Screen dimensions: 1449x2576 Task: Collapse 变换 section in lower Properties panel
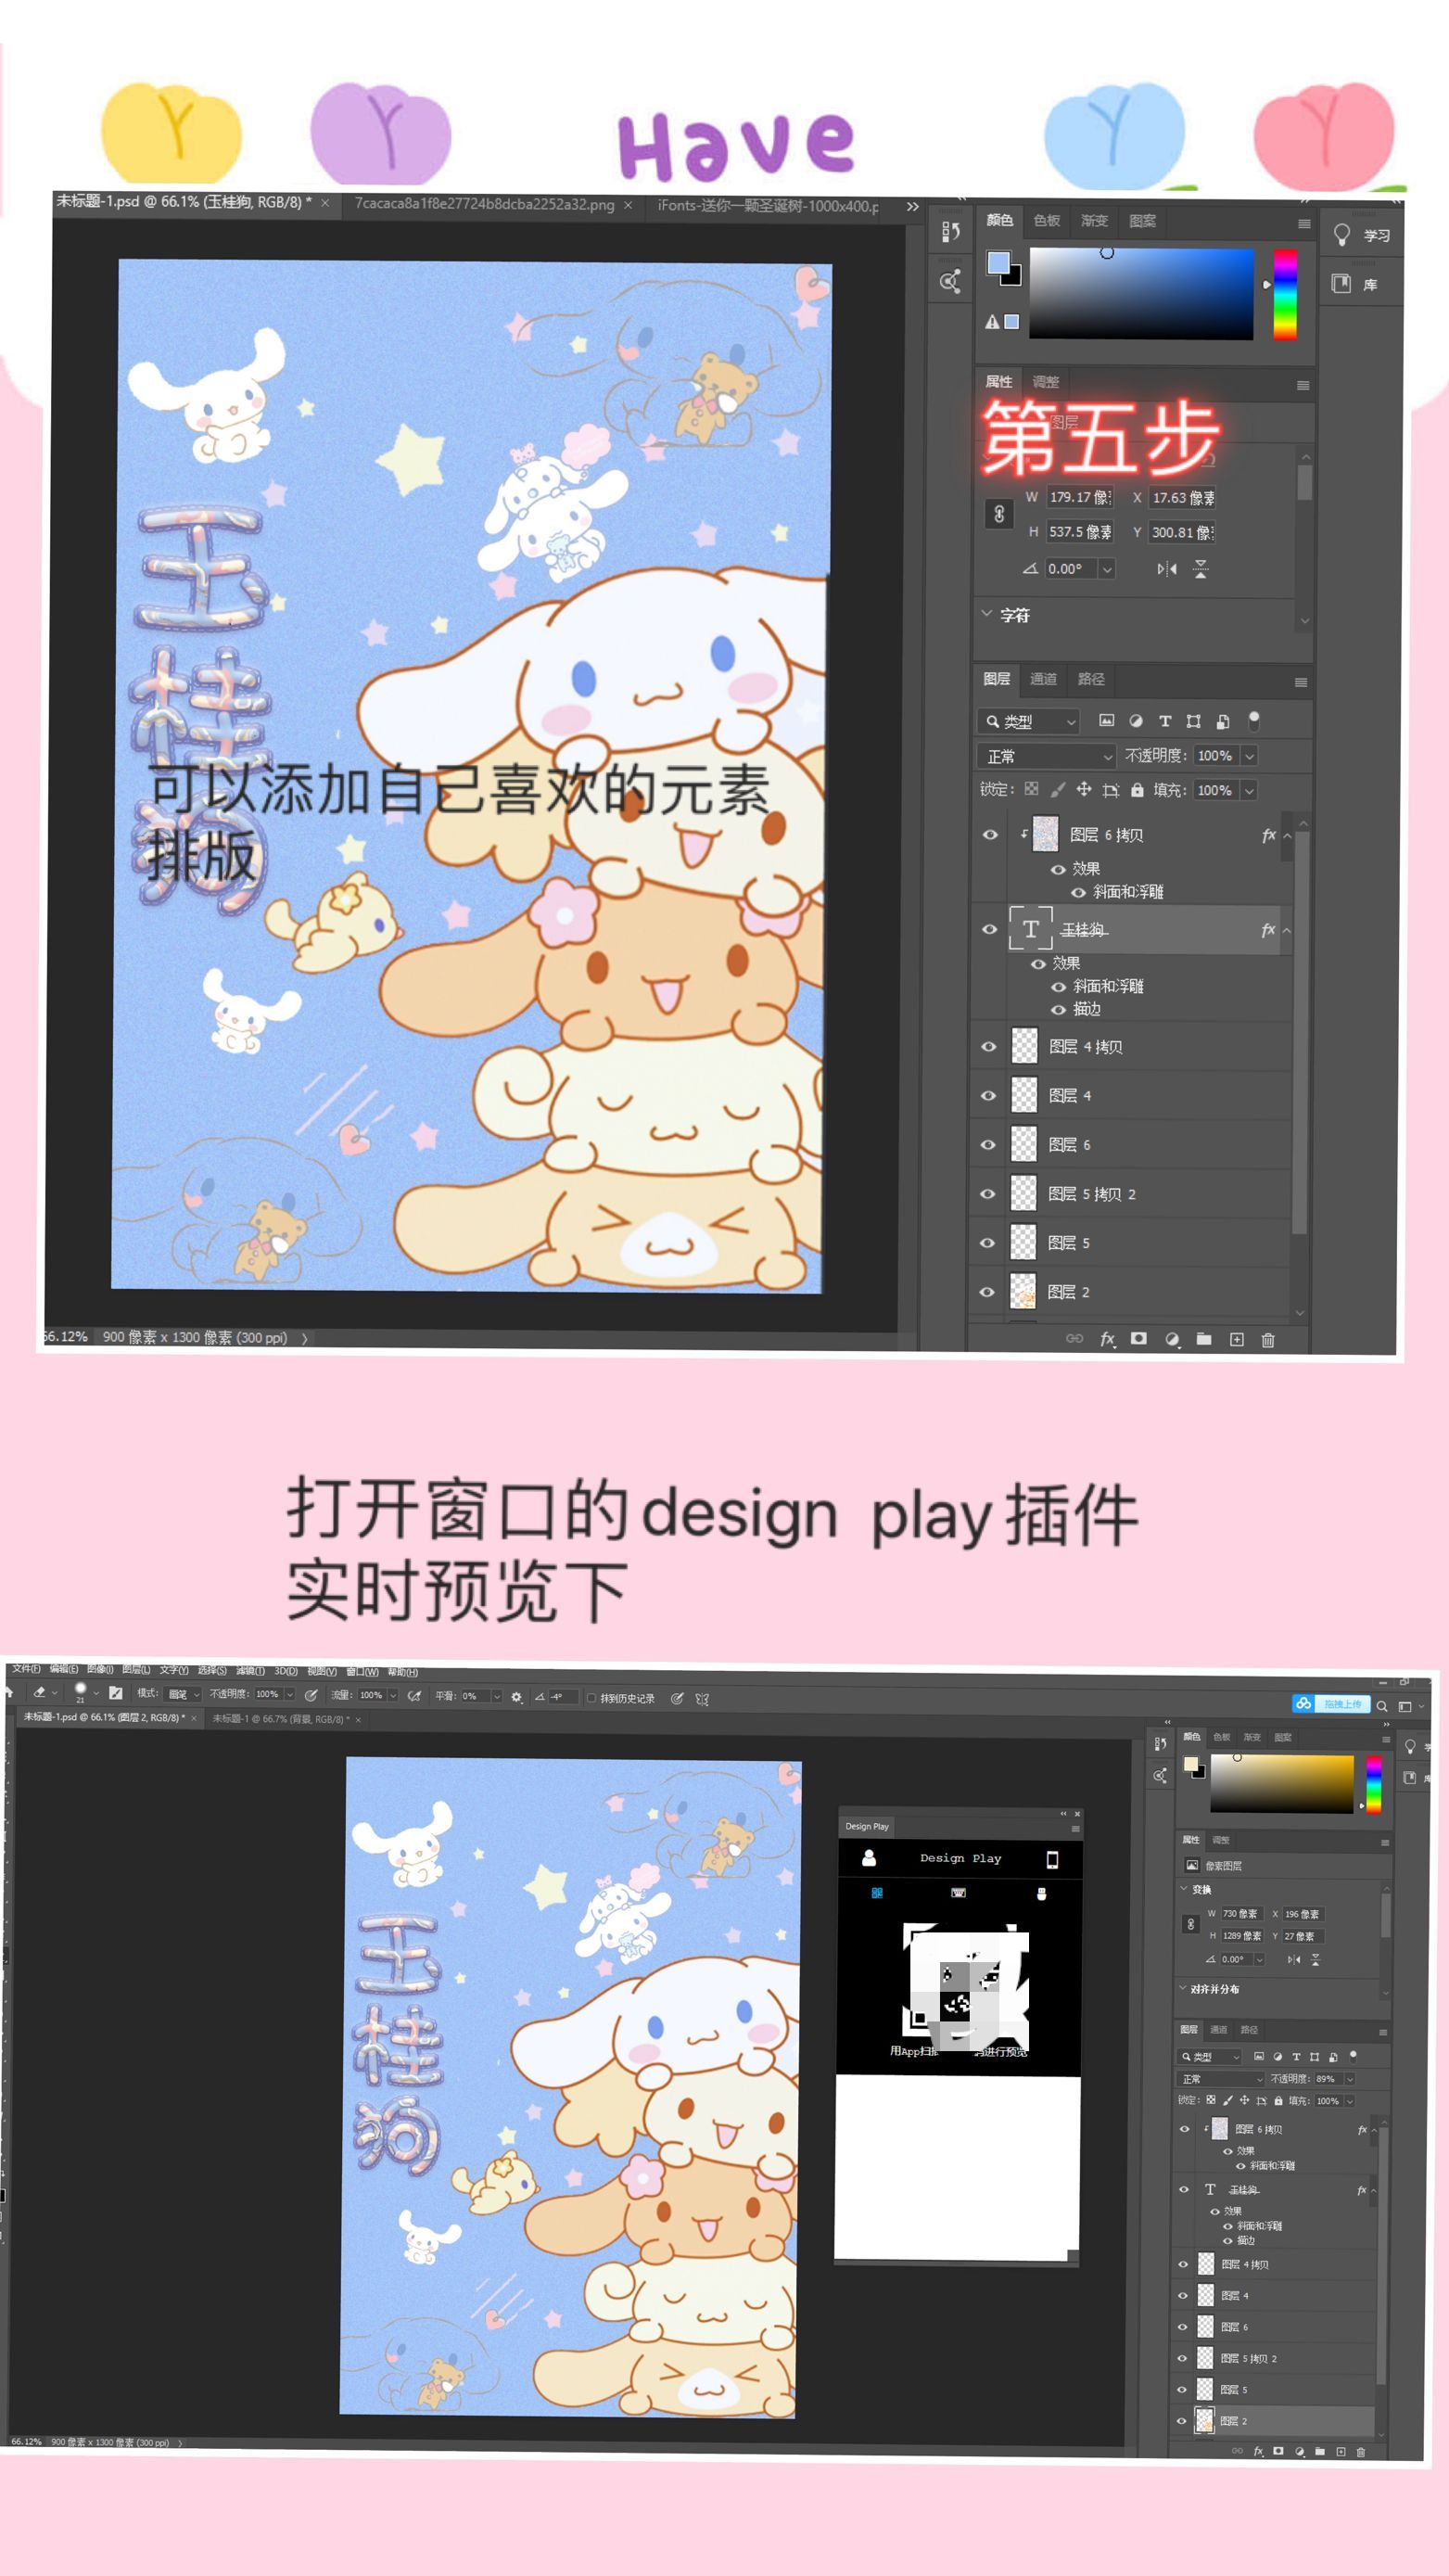coord(1185,1889)
